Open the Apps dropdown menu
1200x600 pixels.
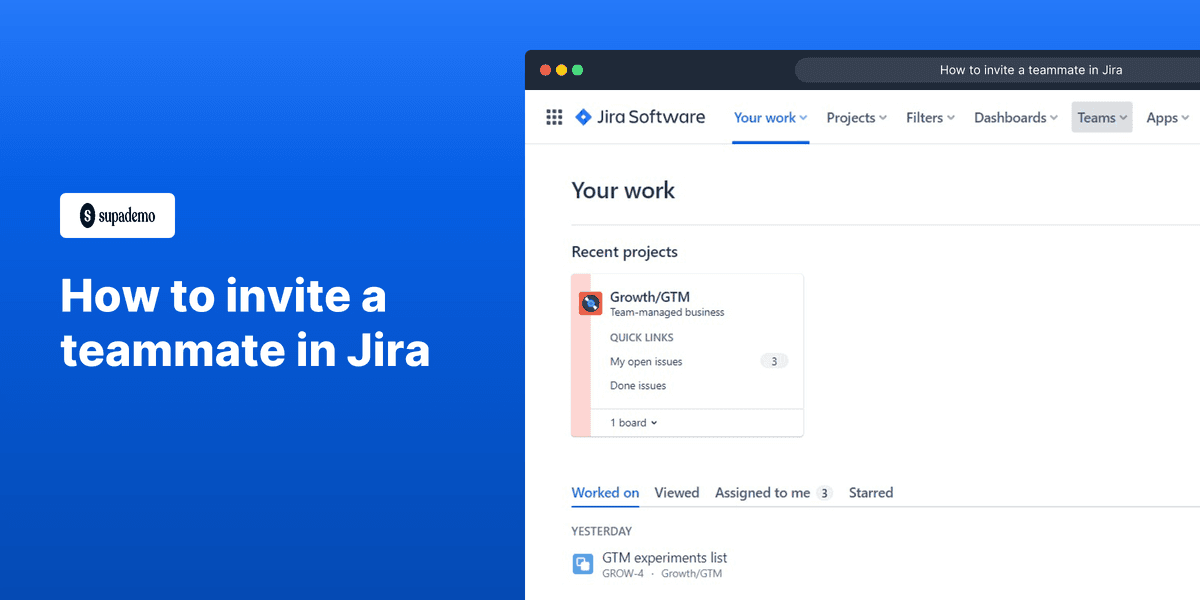tap(1166, 117)
